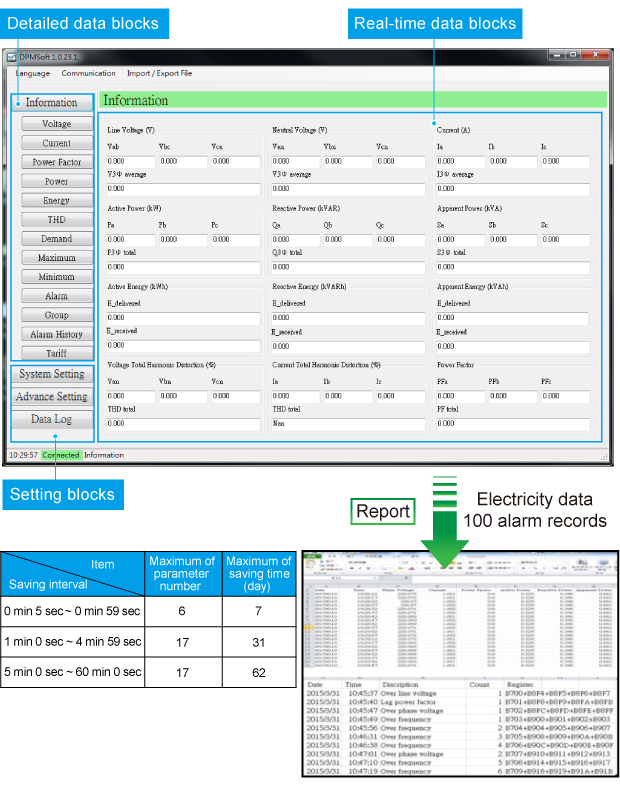
Task: Show the Power Factor data page
Action: click(x=56, y=162)
